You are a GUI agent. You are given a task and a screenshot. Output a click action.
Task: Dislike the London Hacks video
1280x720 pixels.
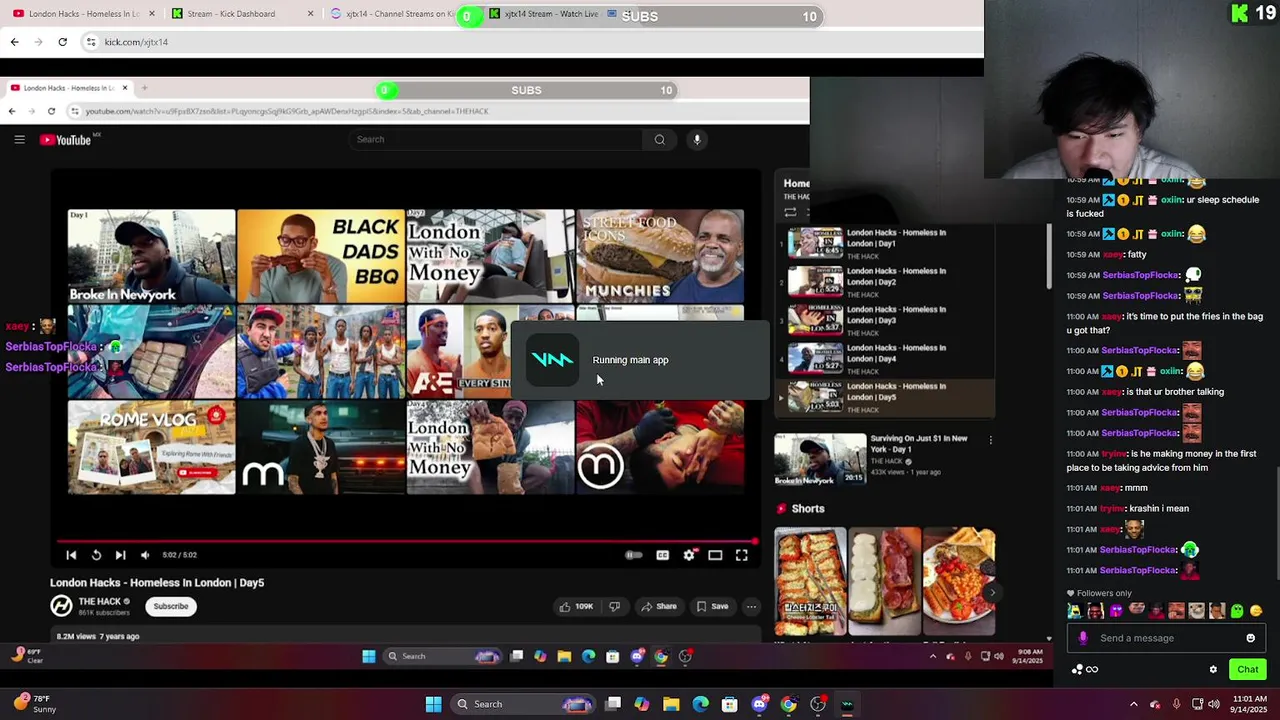[x=614, y=606]
